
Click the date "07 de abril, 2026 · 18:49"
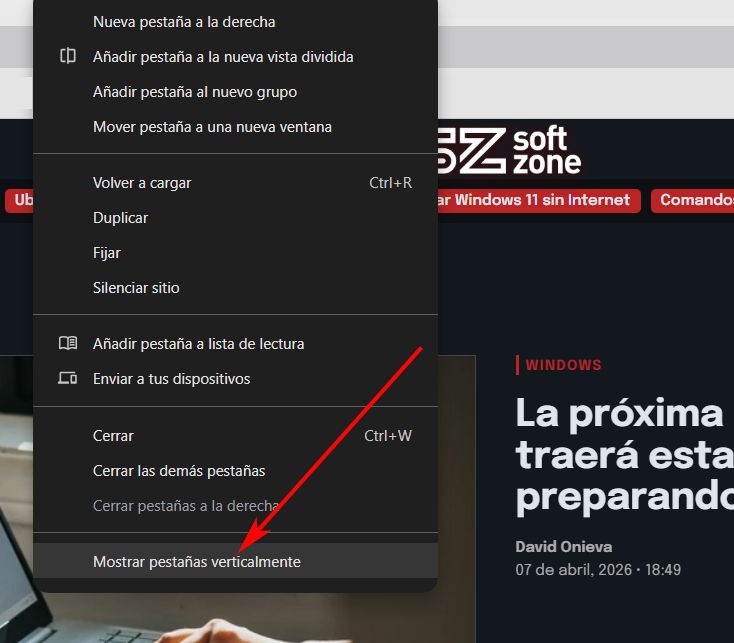598,570
